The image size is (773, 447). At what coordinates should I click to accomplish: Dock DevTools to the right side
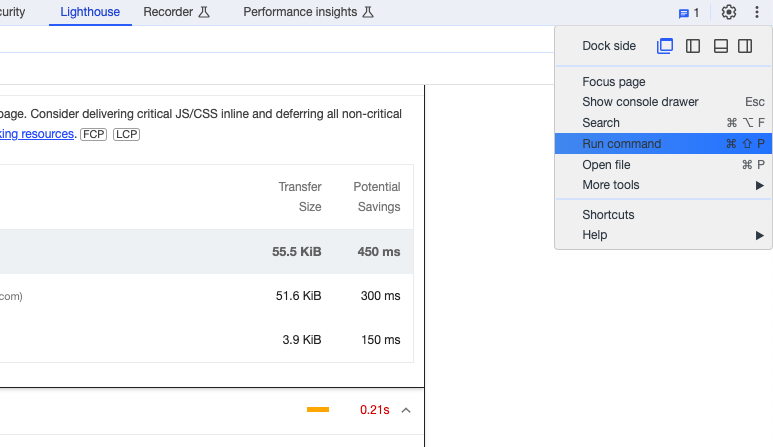coord(745,46)
